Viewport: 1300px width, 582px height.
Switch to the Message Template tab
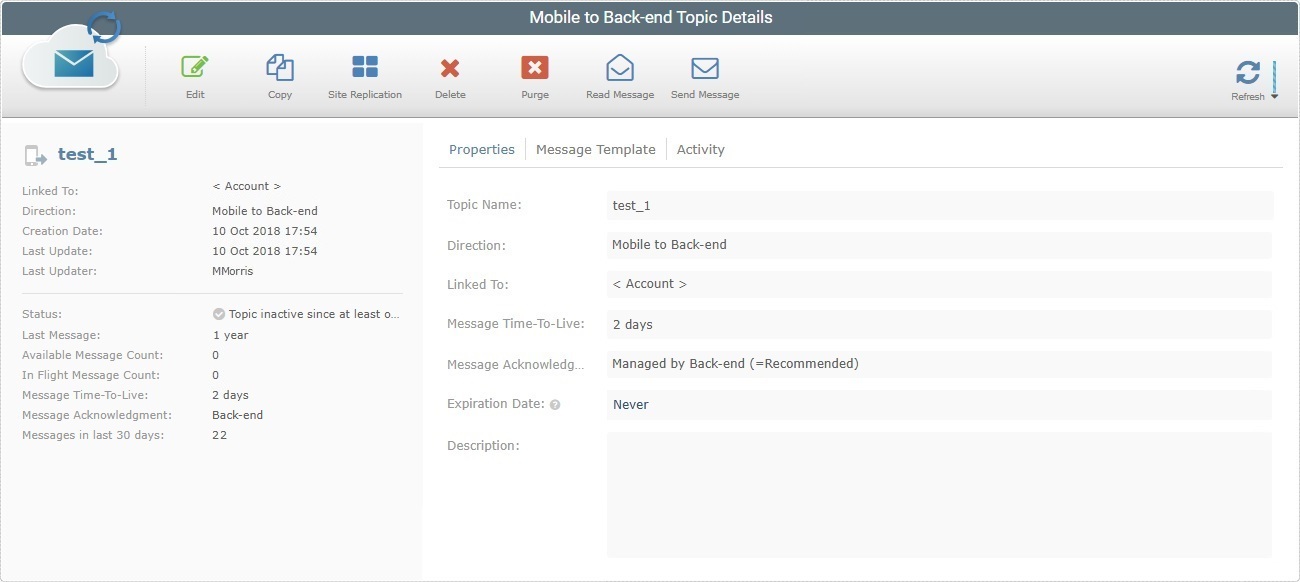click(596, 149)
